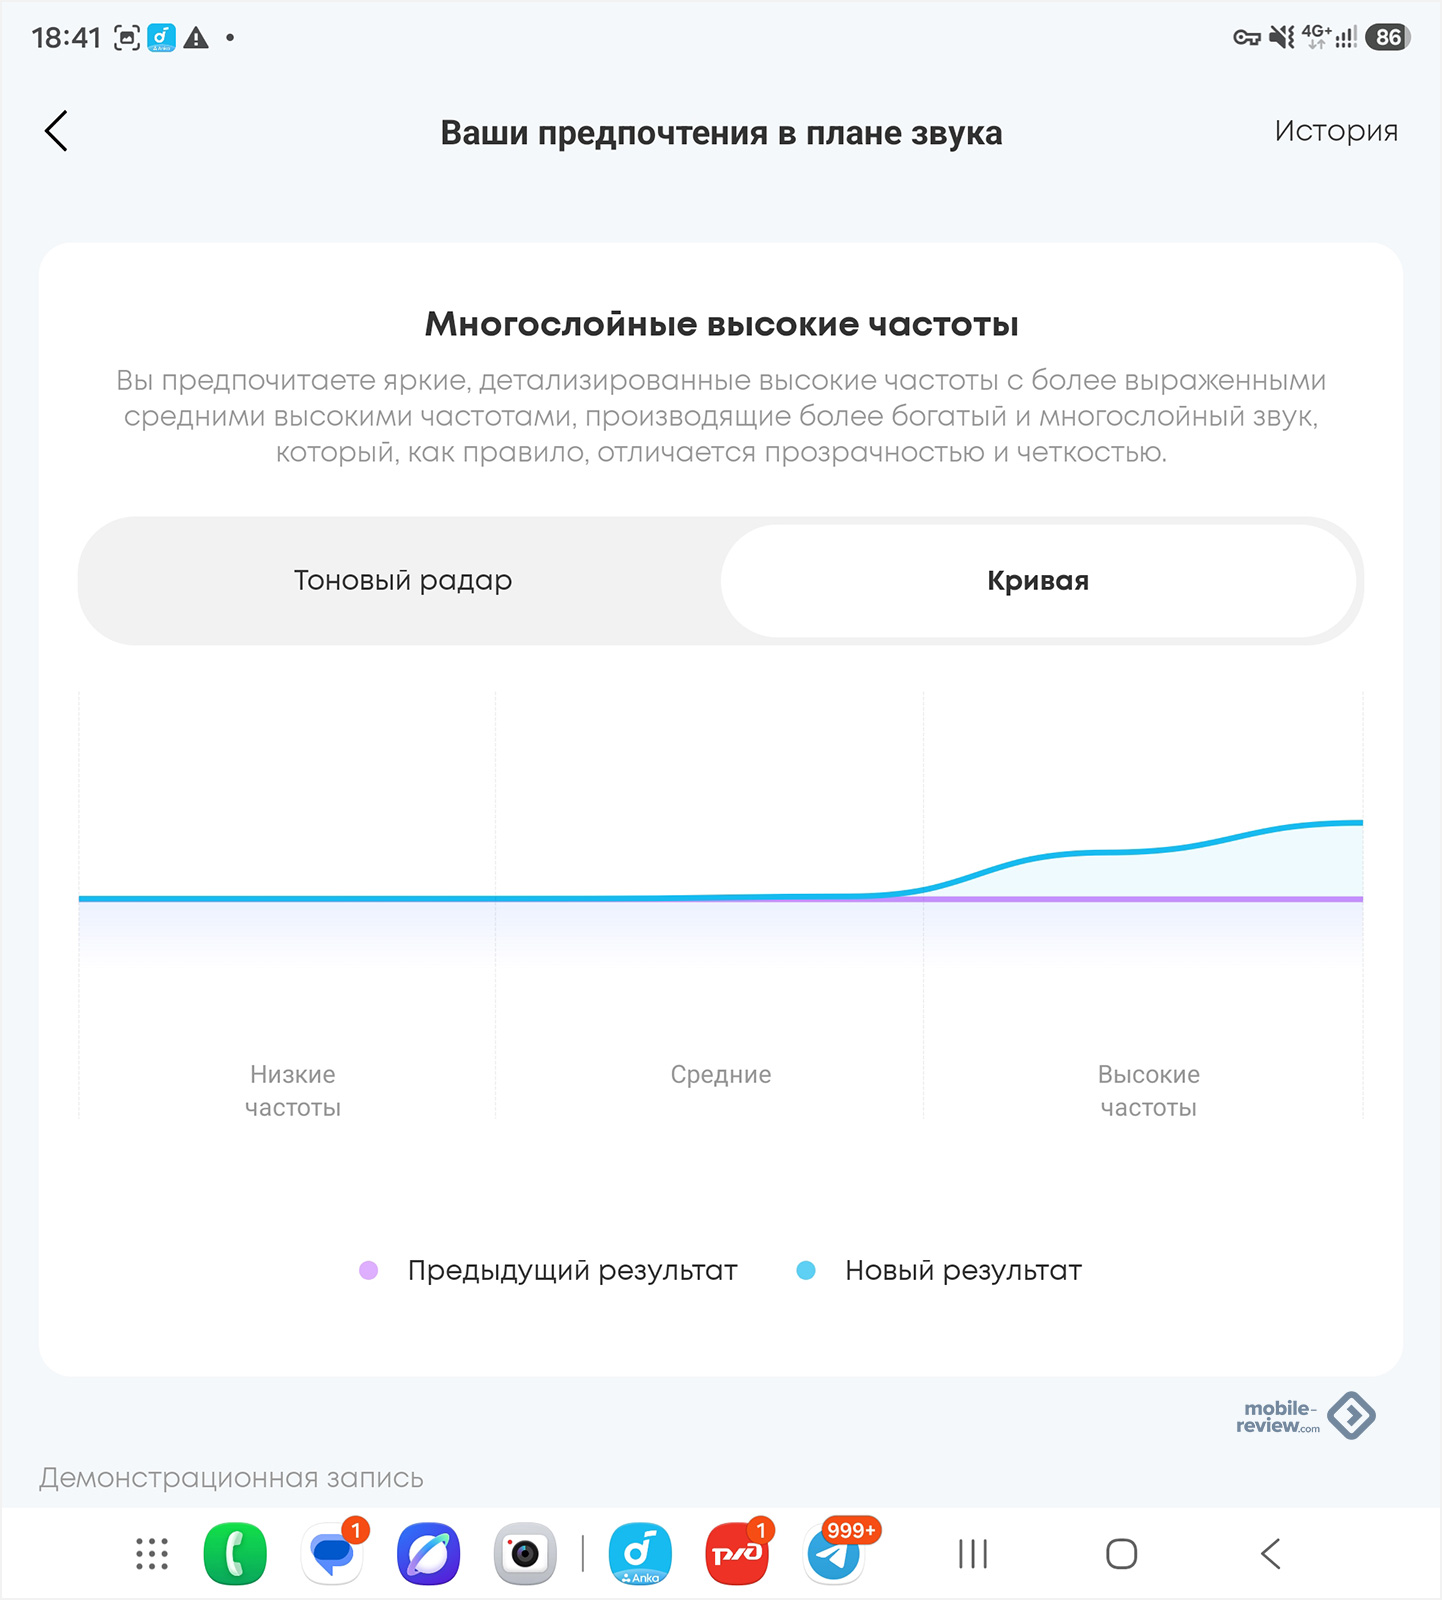Open the Messages app with badge
1442x1600 pixels.
click(x=333, y=1554)
